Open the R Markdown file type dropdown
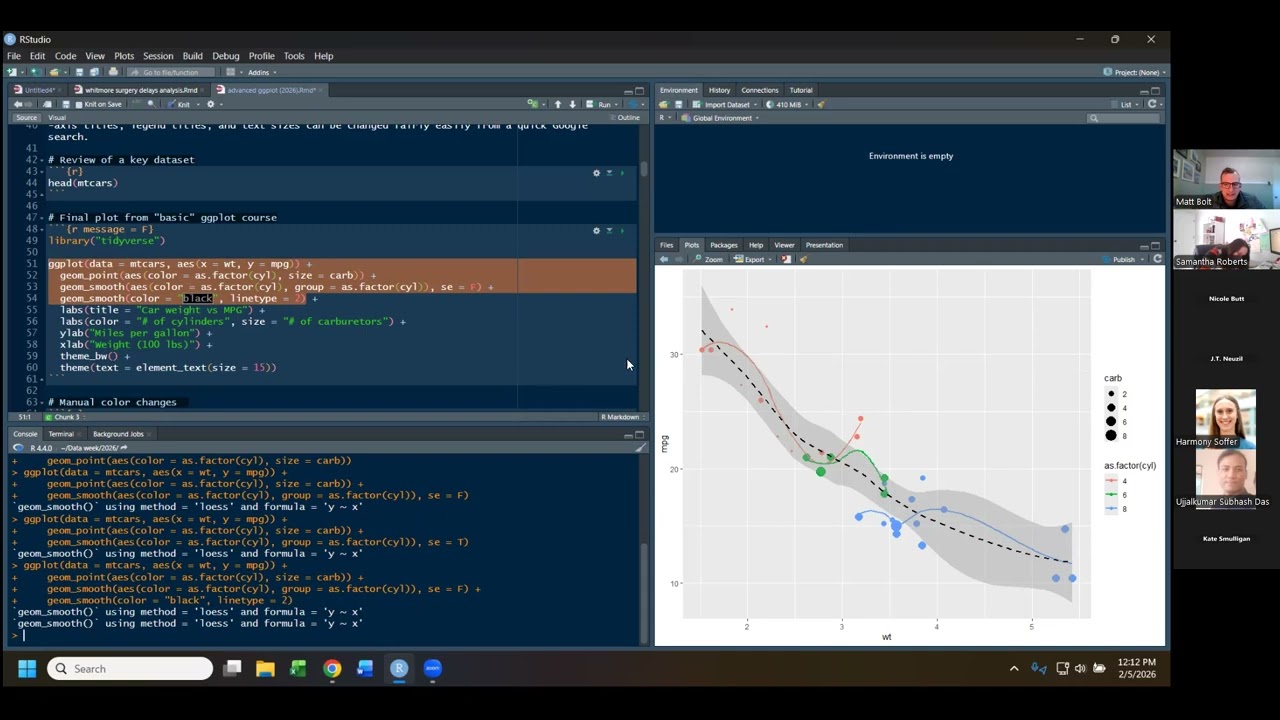The image size is (1280, 720). [621, 417]
